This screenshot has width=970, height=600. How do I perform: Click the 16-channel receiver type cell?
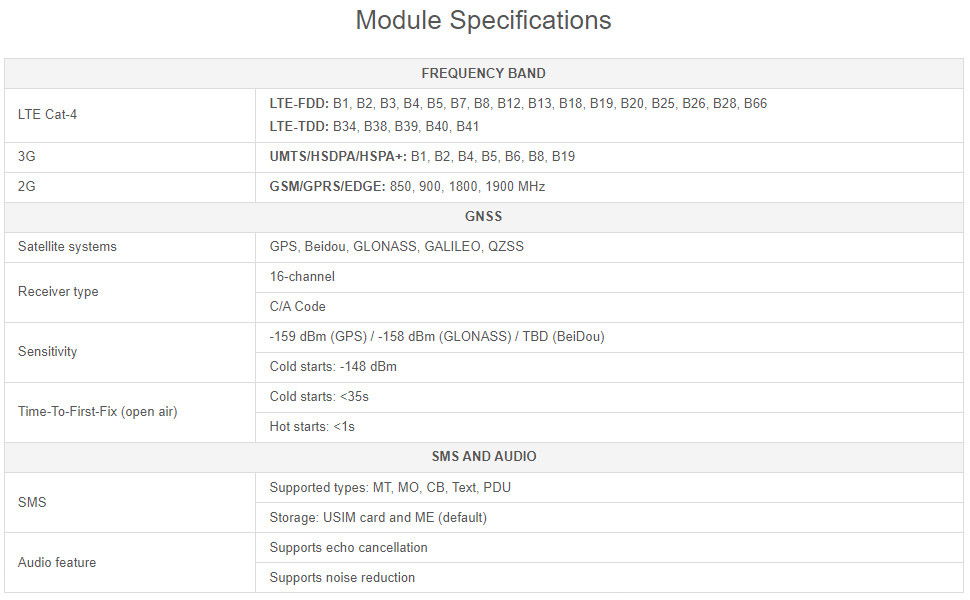point(302,277)
